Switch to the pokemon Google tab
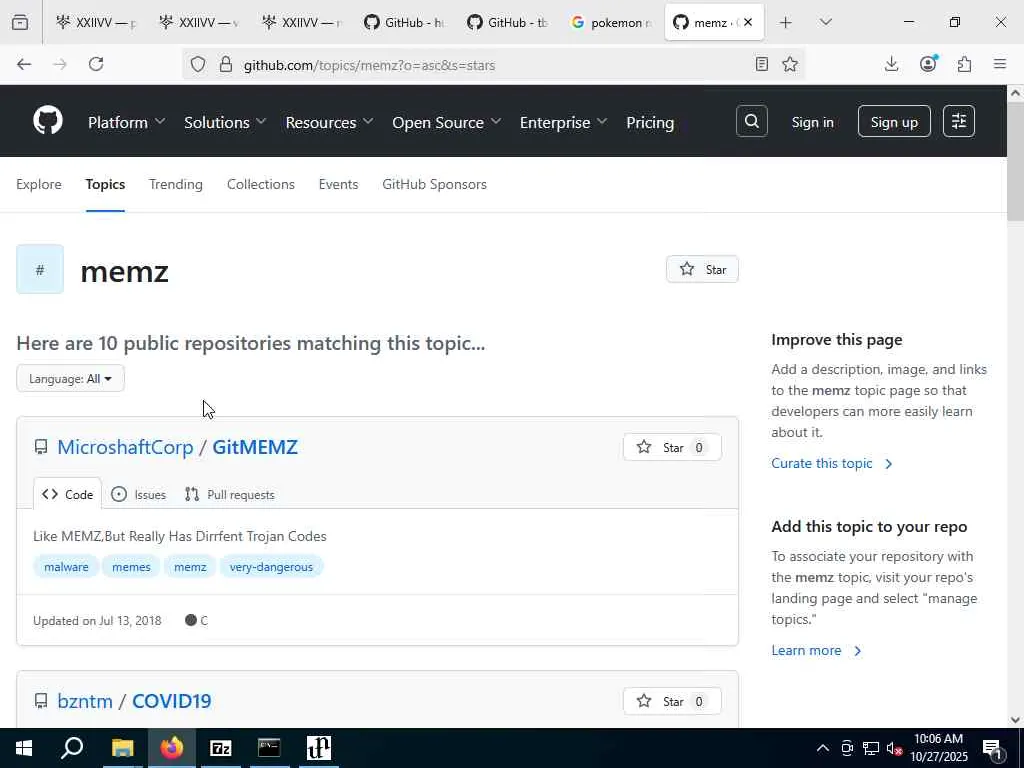Viewport: 1024px width, 768px height. point(612,22)
